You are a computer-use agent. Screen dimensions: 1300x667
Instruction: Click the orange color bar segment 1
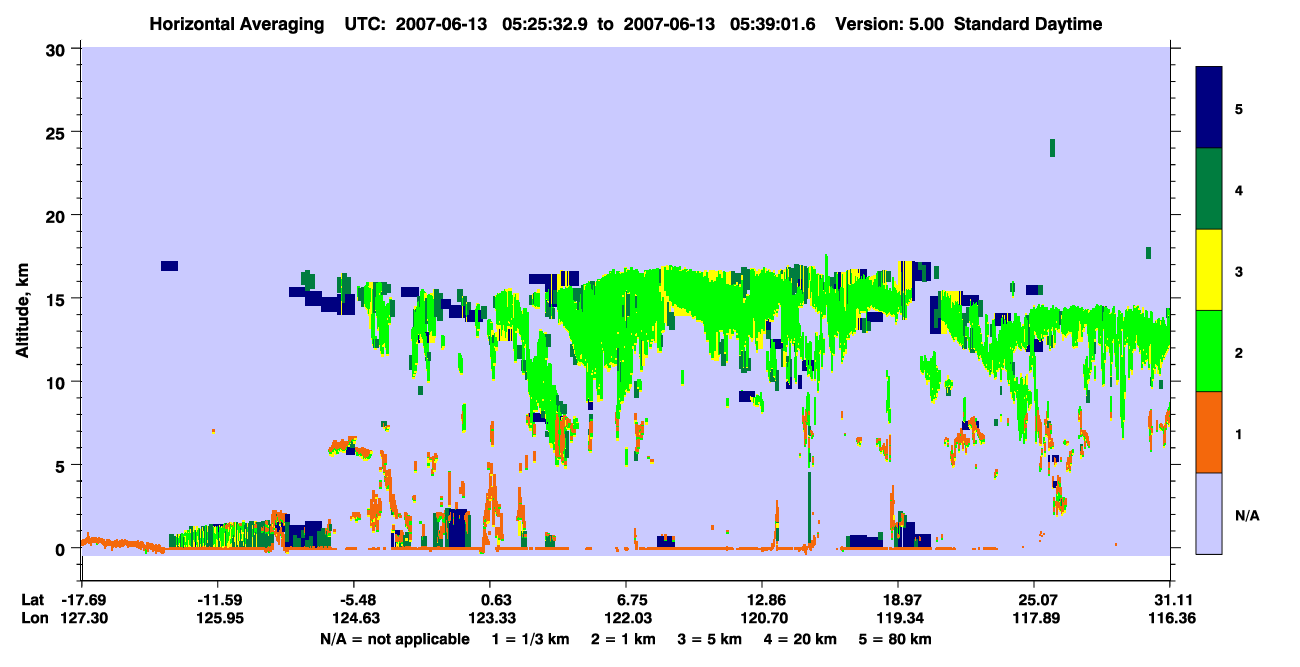[1209, 431]
